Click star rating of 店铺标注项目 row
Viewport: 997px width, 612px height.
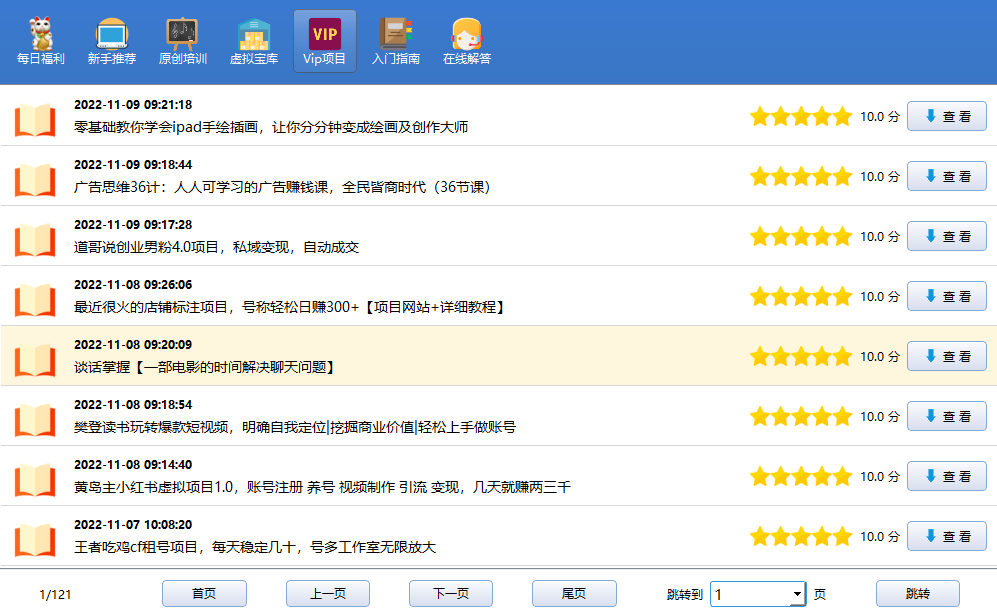[x=801, y=297]
